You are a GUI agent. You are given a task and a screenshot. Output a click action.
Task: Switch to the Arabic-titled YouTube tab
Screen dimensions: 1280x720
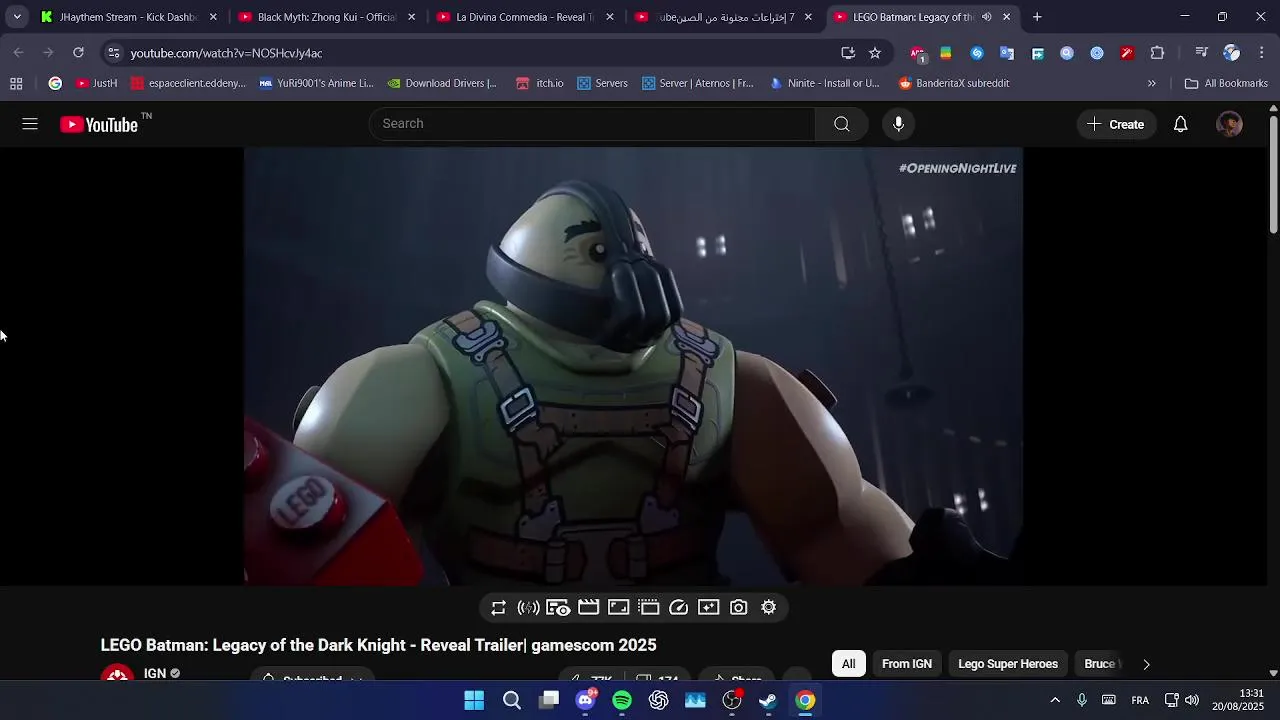(x=724, y=17)
